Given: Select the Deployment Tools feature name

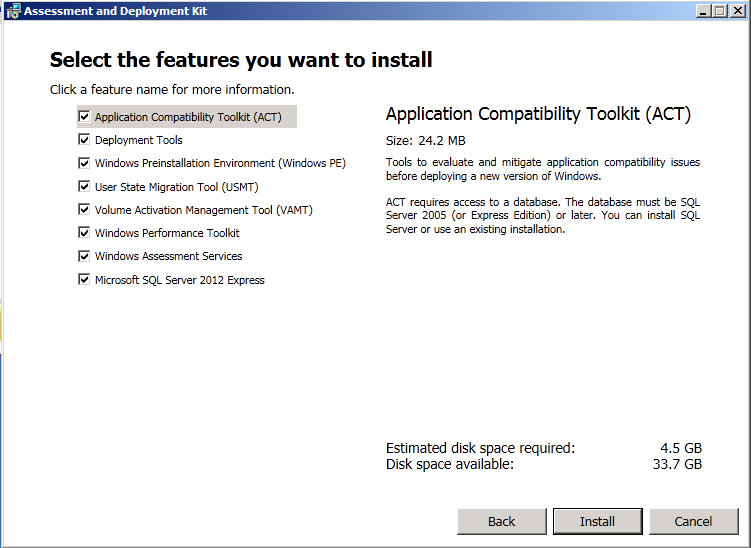Looking at the screenshot, I should tap(138, 140).
